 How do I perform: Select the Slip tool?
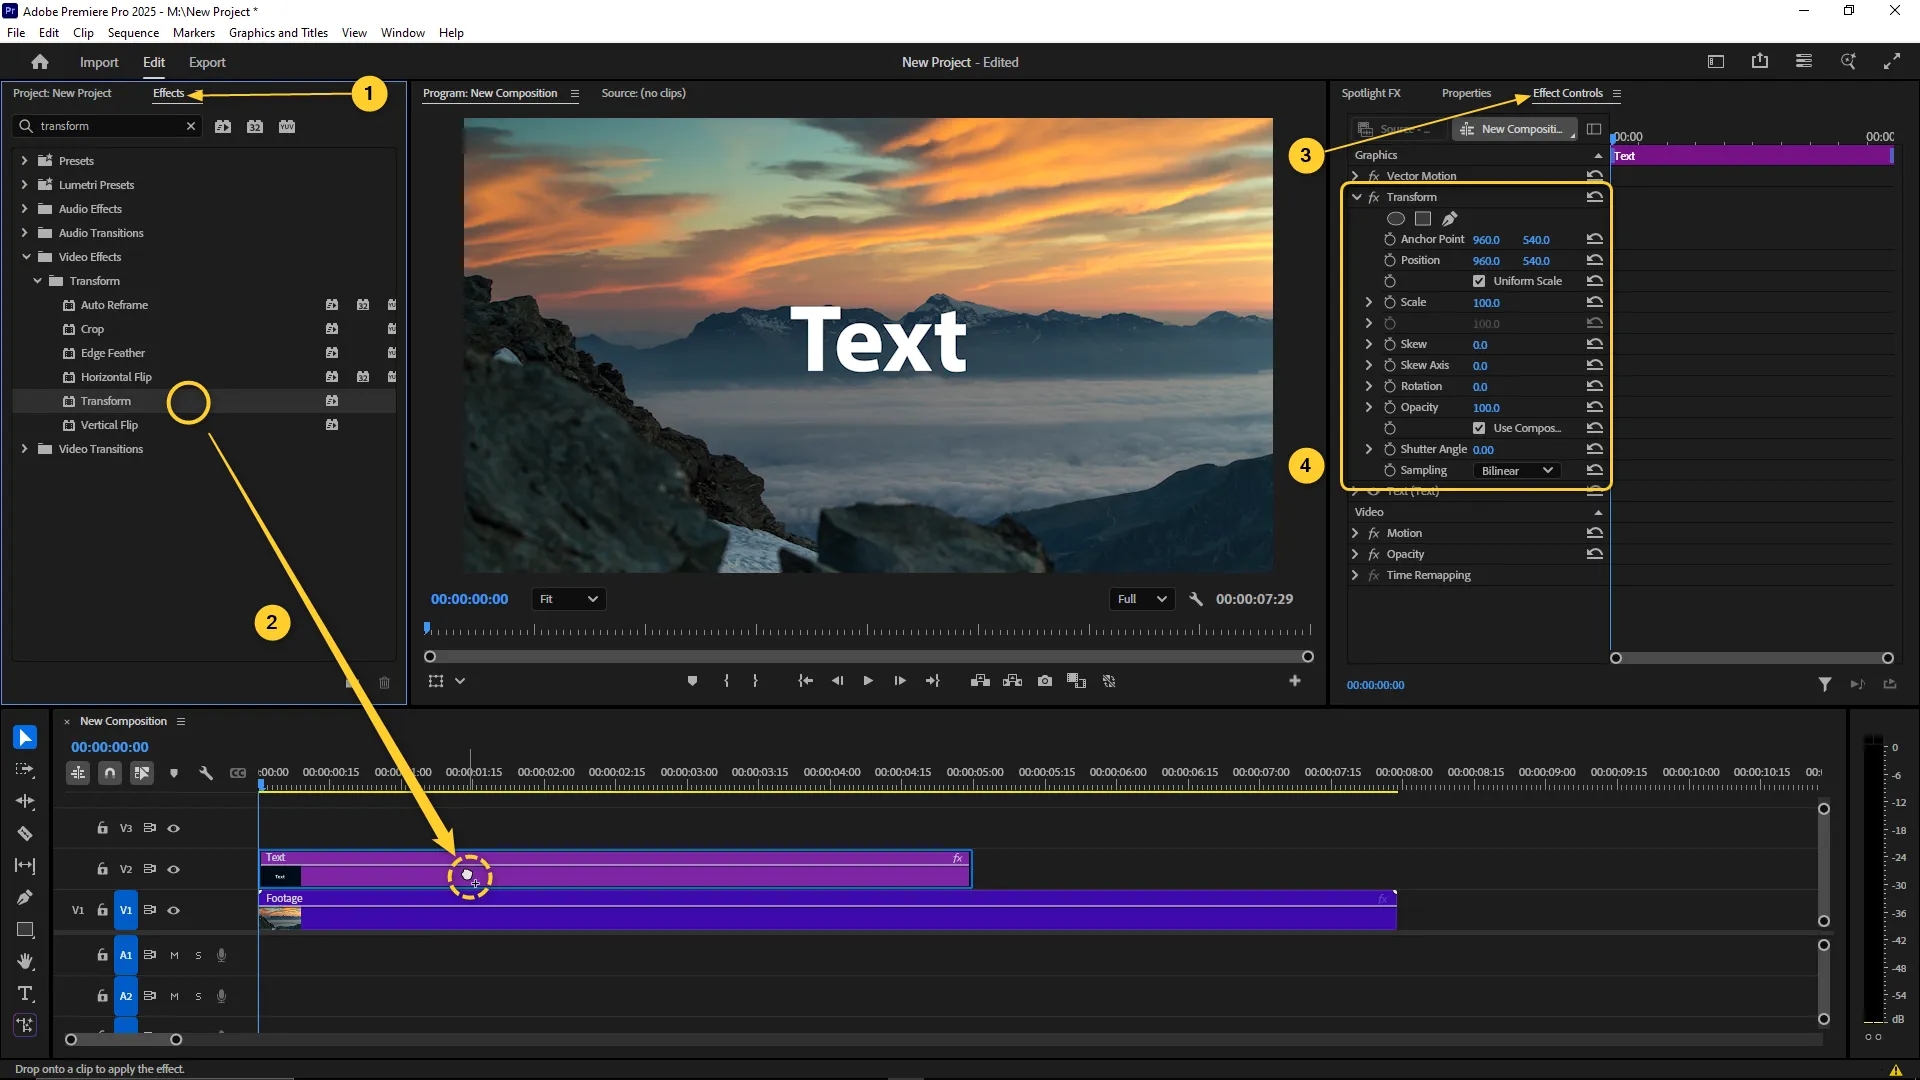pyautogui.click(x=25, y=866)
